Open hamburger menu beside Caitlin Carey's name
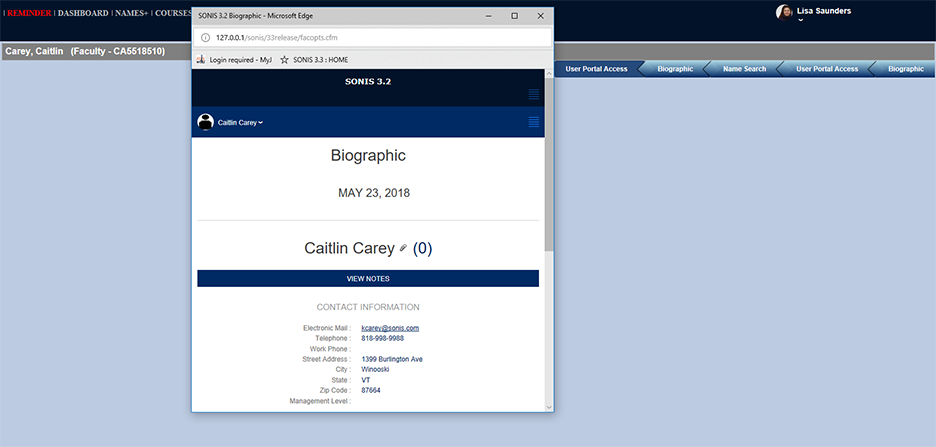 click(534, 122)
